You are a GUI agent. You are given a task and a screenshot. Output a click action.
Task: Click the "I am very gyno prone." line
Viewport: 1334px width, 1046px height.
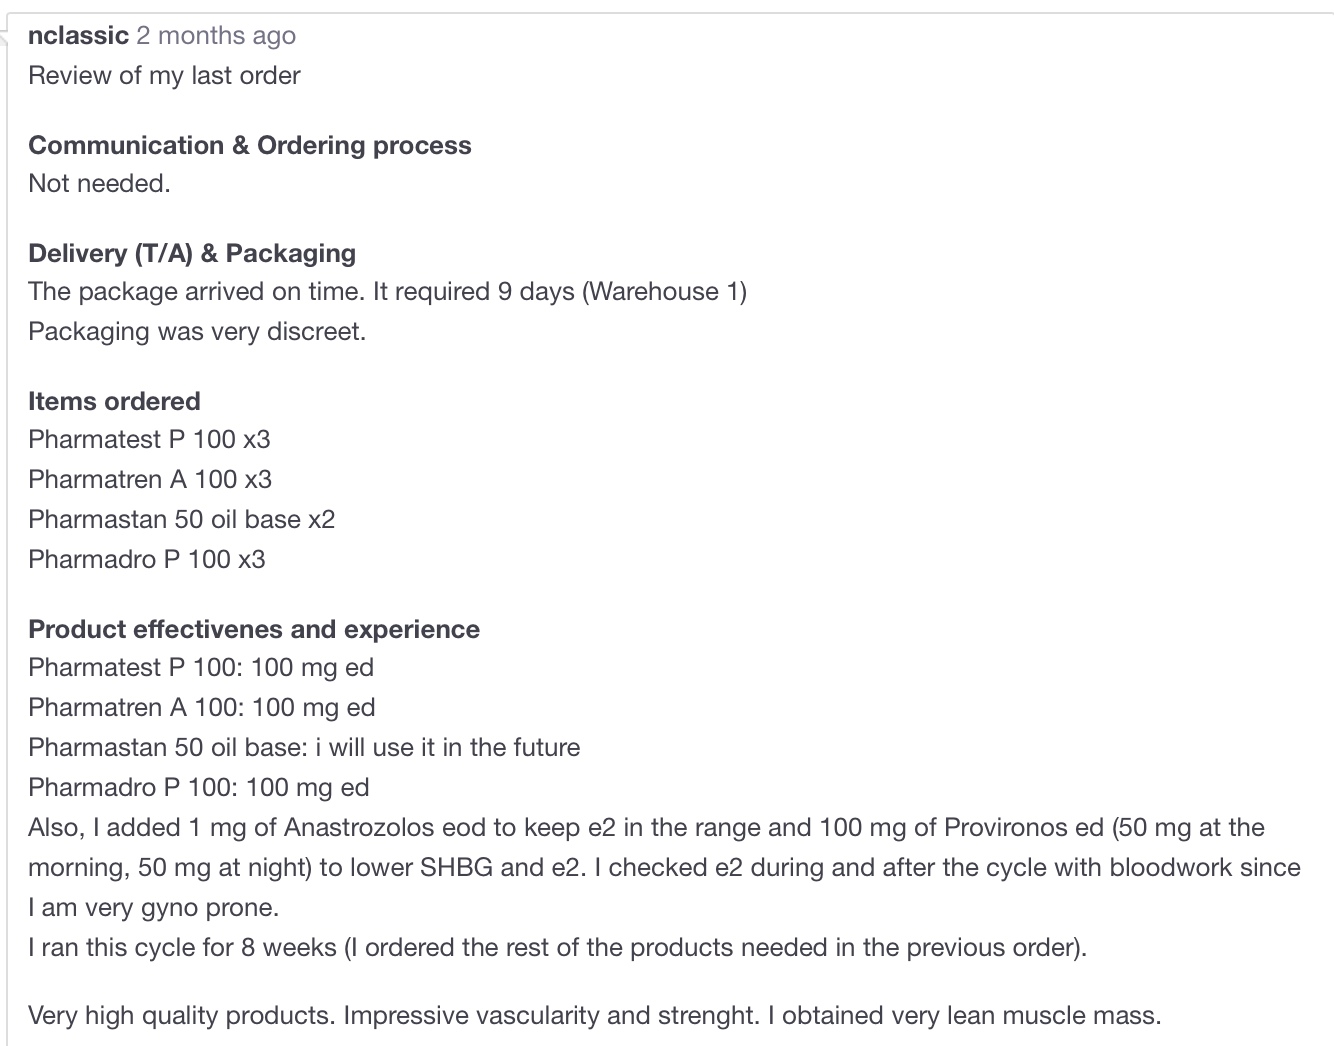(153, 908)
